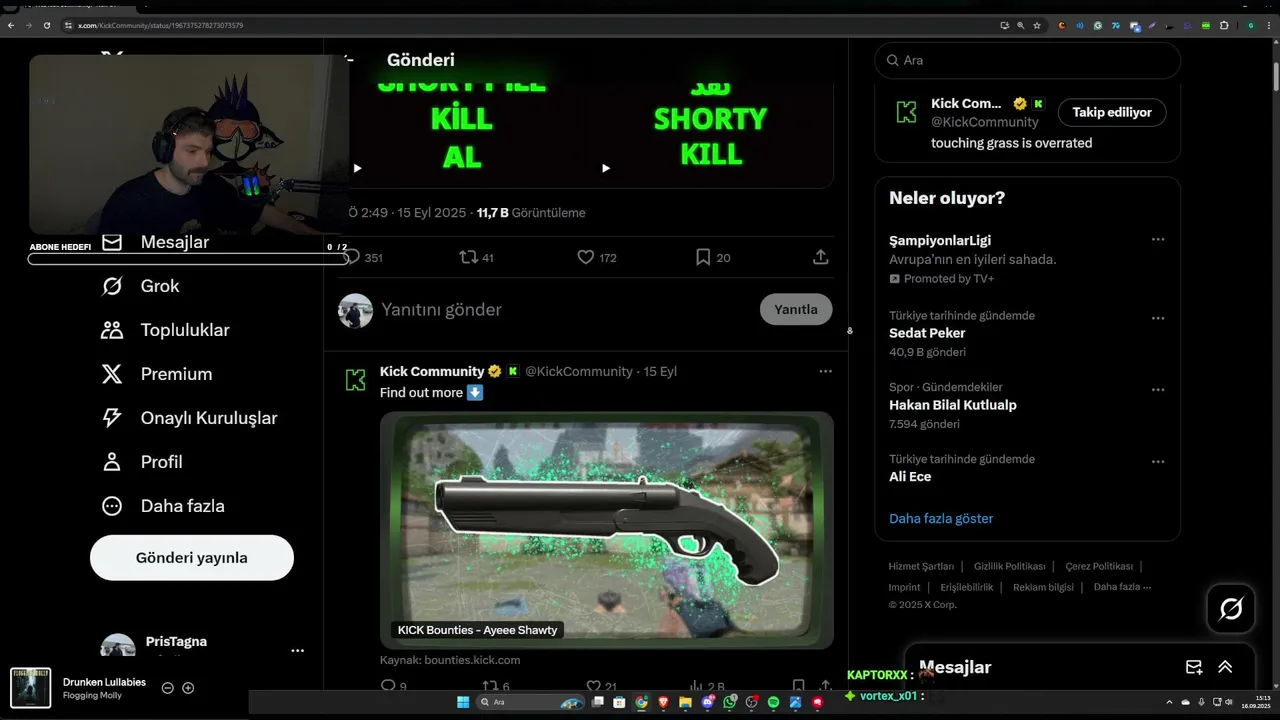1280x720 pixels.
Task: Open the Hakan Bilal Kutlualp trend
Action: [952, 405]
